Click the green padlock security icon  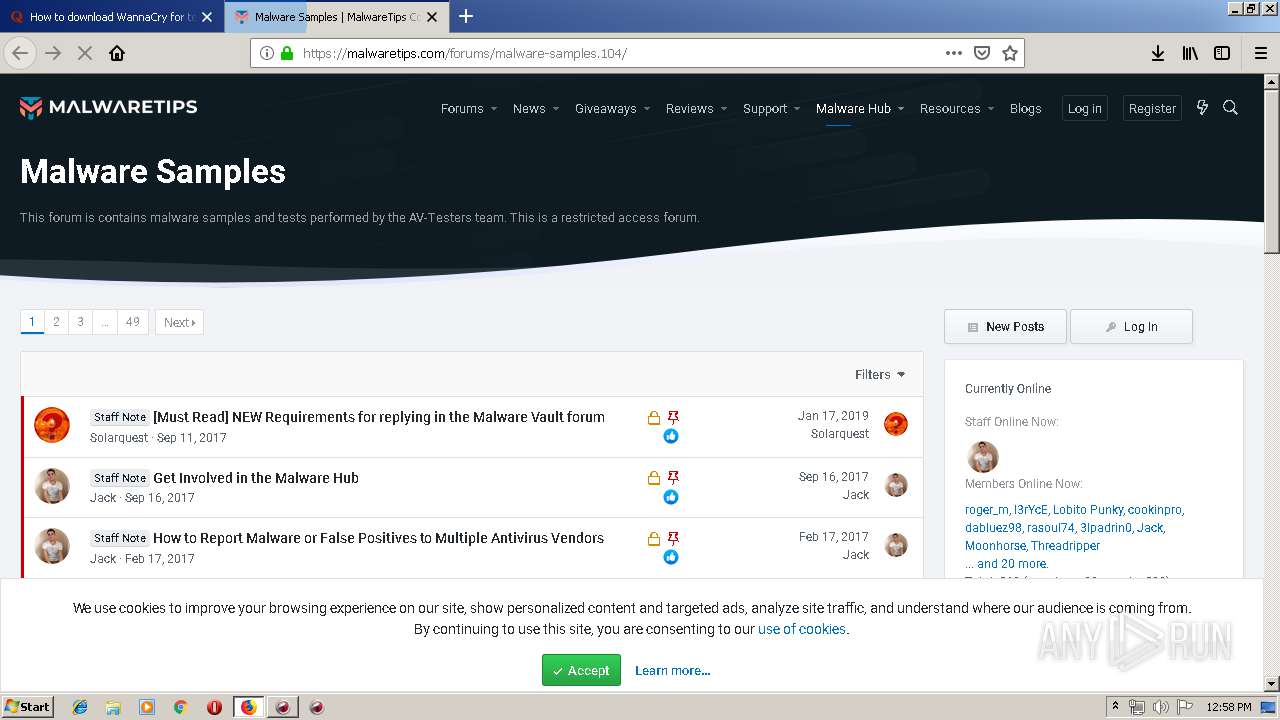click(x=287, y=53)
